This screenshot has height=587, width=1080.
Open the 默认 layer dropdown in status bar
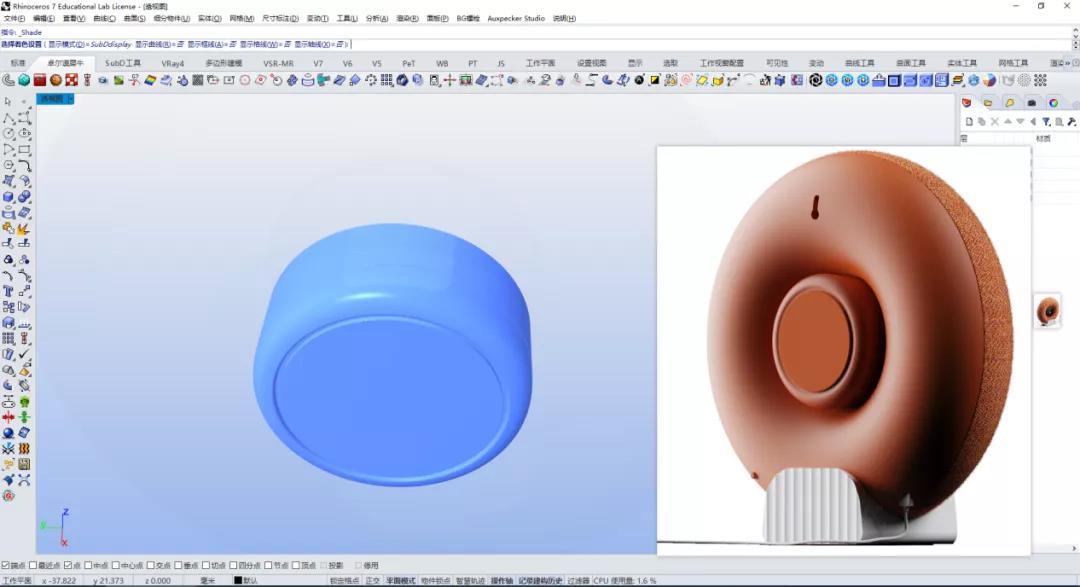coord(251,581)
